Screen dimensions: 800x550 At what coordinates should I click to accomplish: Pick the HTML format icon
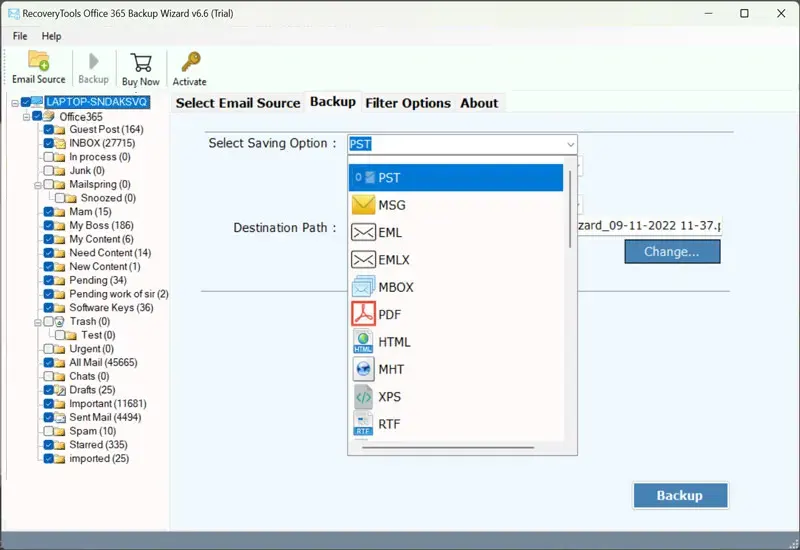click(x=363, y=342)
